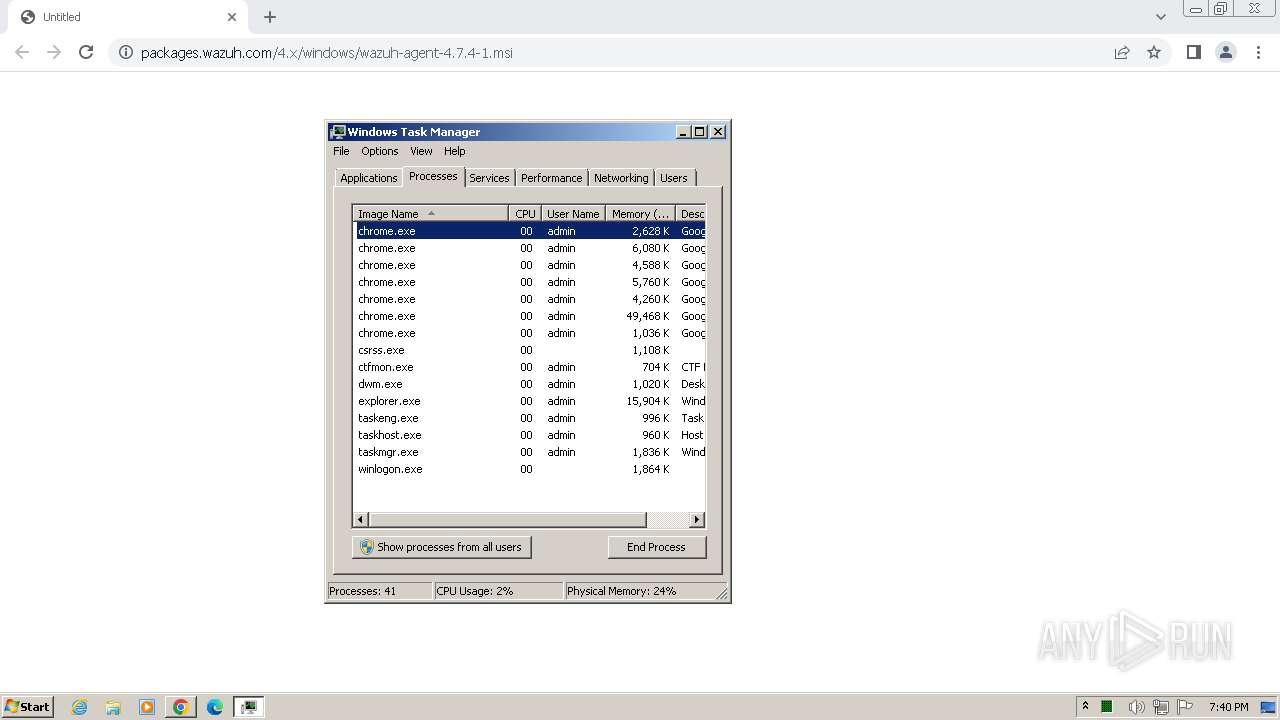The image size is (1280, 720).
Task: Switch to Chrome taskbar icon
Action: click(181, 707)
